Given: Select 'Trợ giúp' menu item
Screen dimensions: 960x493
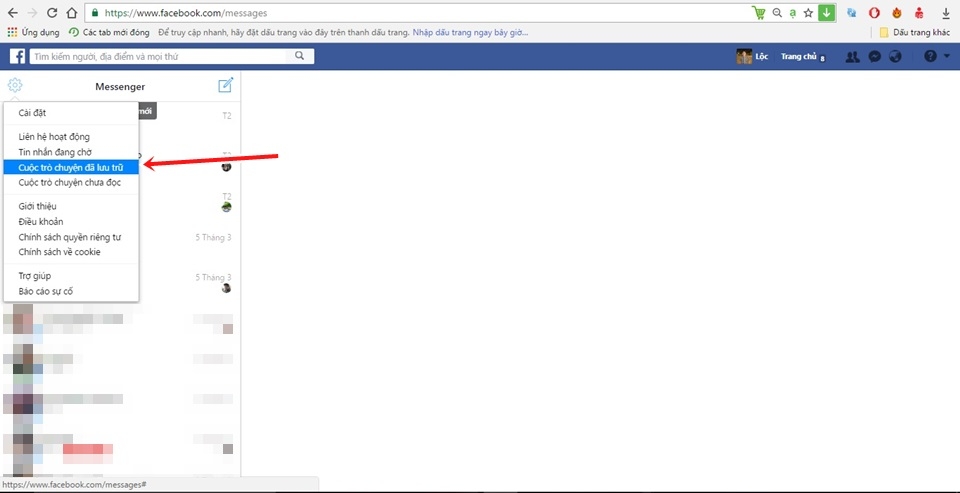Looking at the screenshot, I should coord(71,276).
